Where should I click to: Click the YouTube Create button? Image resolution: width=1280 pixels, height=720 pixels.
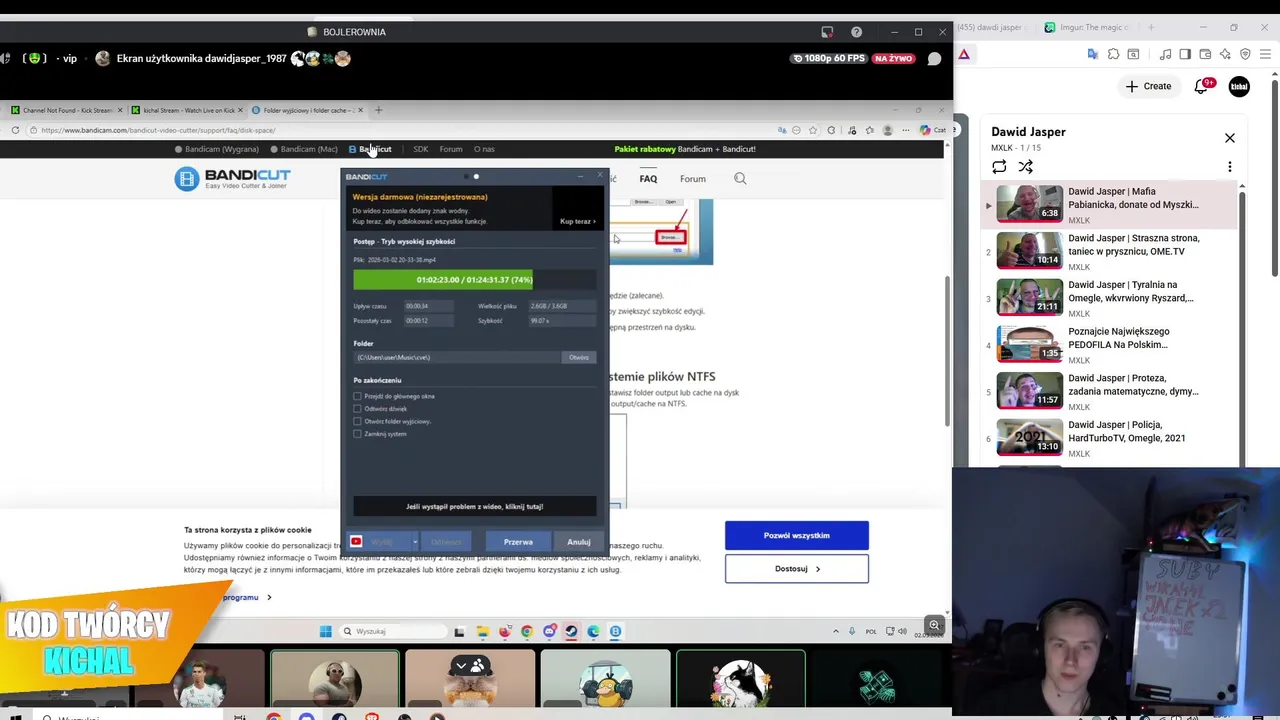pos(1148,86)
